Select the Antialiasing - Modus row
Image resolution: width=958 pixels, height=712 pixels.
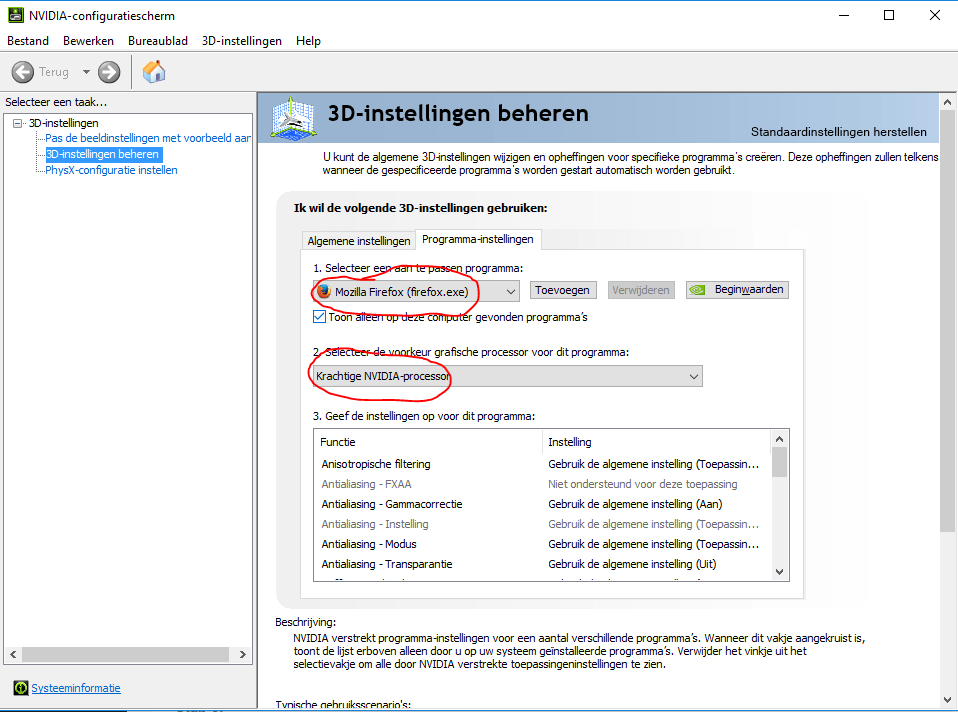pos(543,544)
